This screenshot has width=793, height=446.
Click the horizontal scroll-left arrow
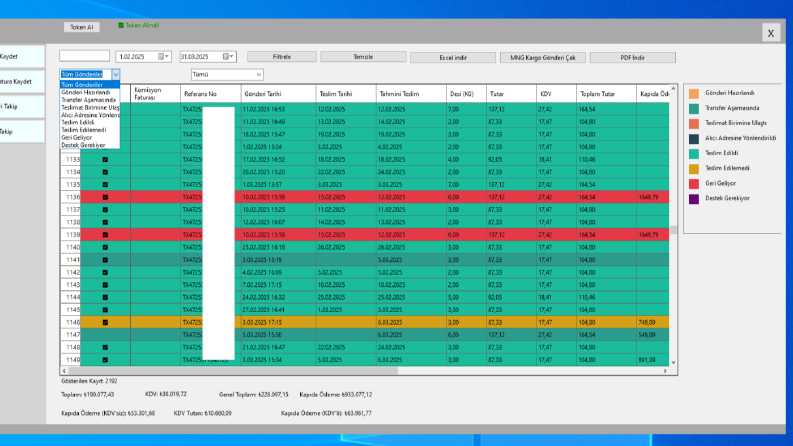(64, 371)
